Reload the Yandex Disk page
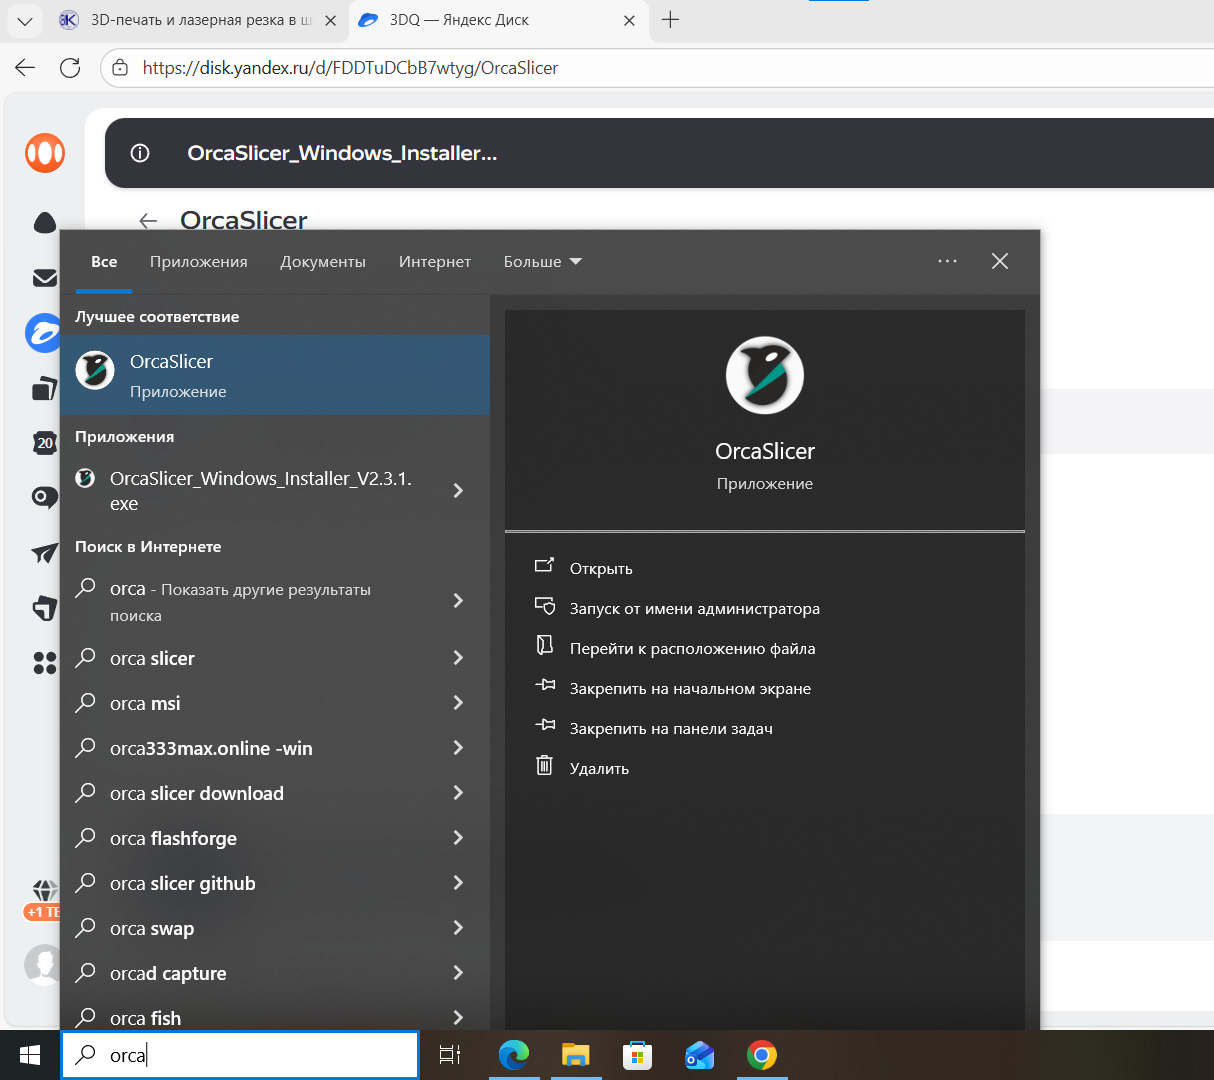The width and height of the screenshot is (1214, 1080). pos(70,68)
